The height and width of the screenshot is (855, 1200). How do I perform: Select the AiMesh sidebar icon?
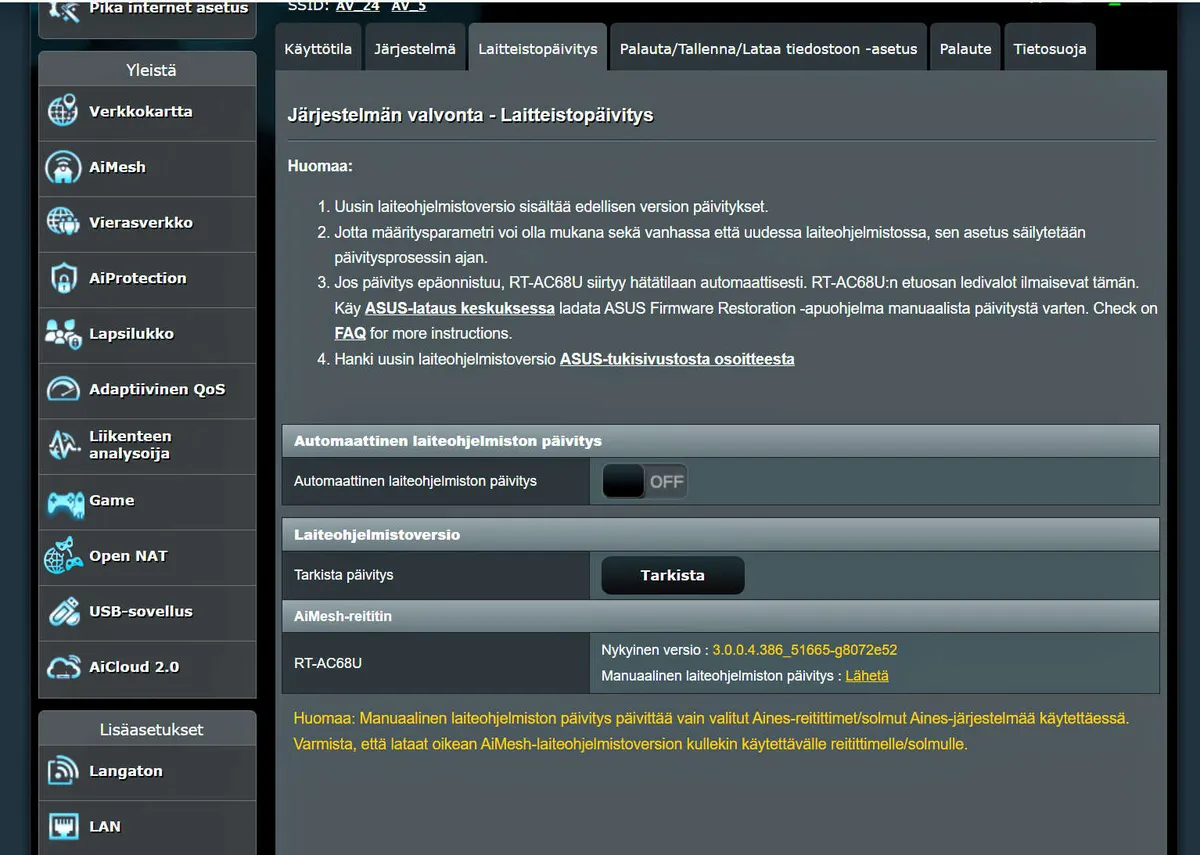(x=63, y=167)
